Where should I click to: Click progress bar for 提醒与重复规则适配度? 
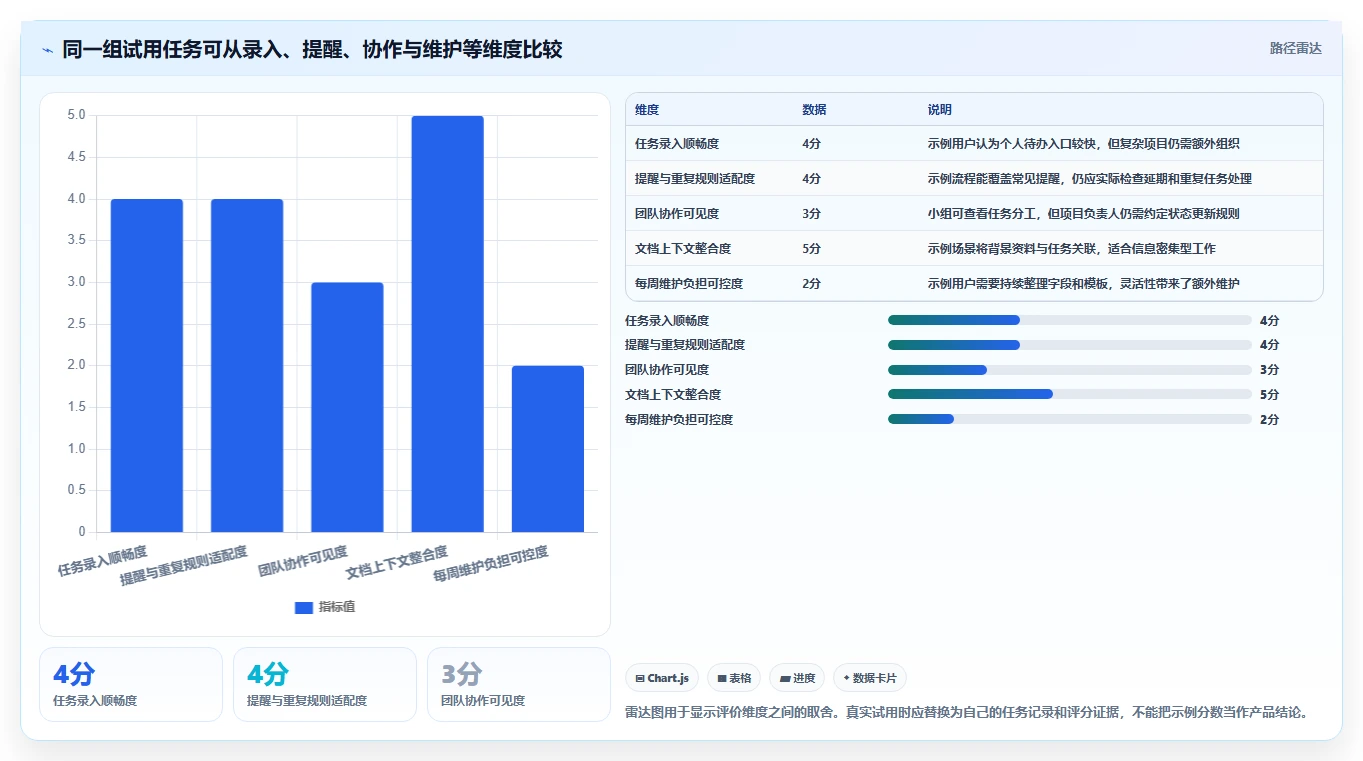[x=1070, y=345]
